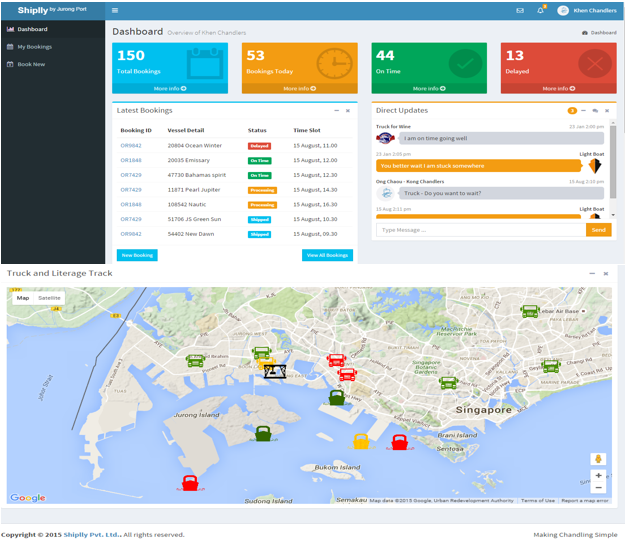Activate the Street View pegman icon
This screenshot has width=625, height=541.
(x=598, y=459)
